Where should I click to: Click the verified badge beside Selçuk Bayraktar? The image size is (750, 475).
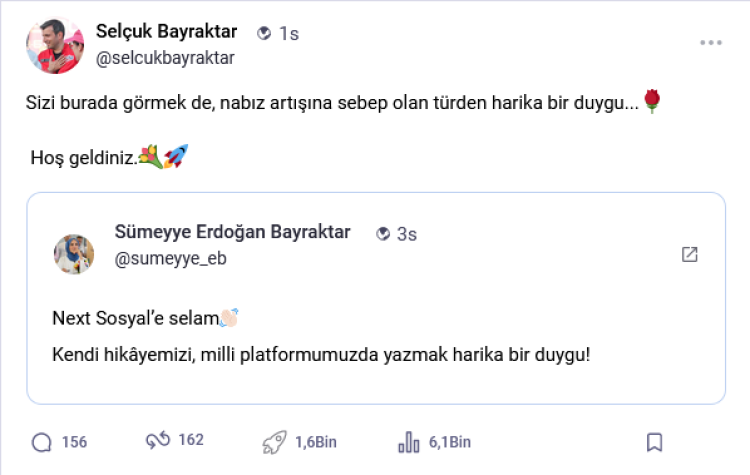click(264, 33)
